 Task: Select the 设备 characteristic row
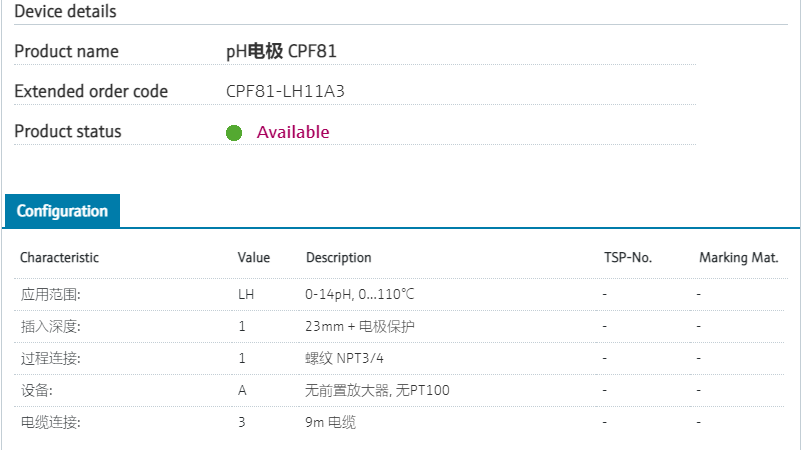click(x=37, y=390)
